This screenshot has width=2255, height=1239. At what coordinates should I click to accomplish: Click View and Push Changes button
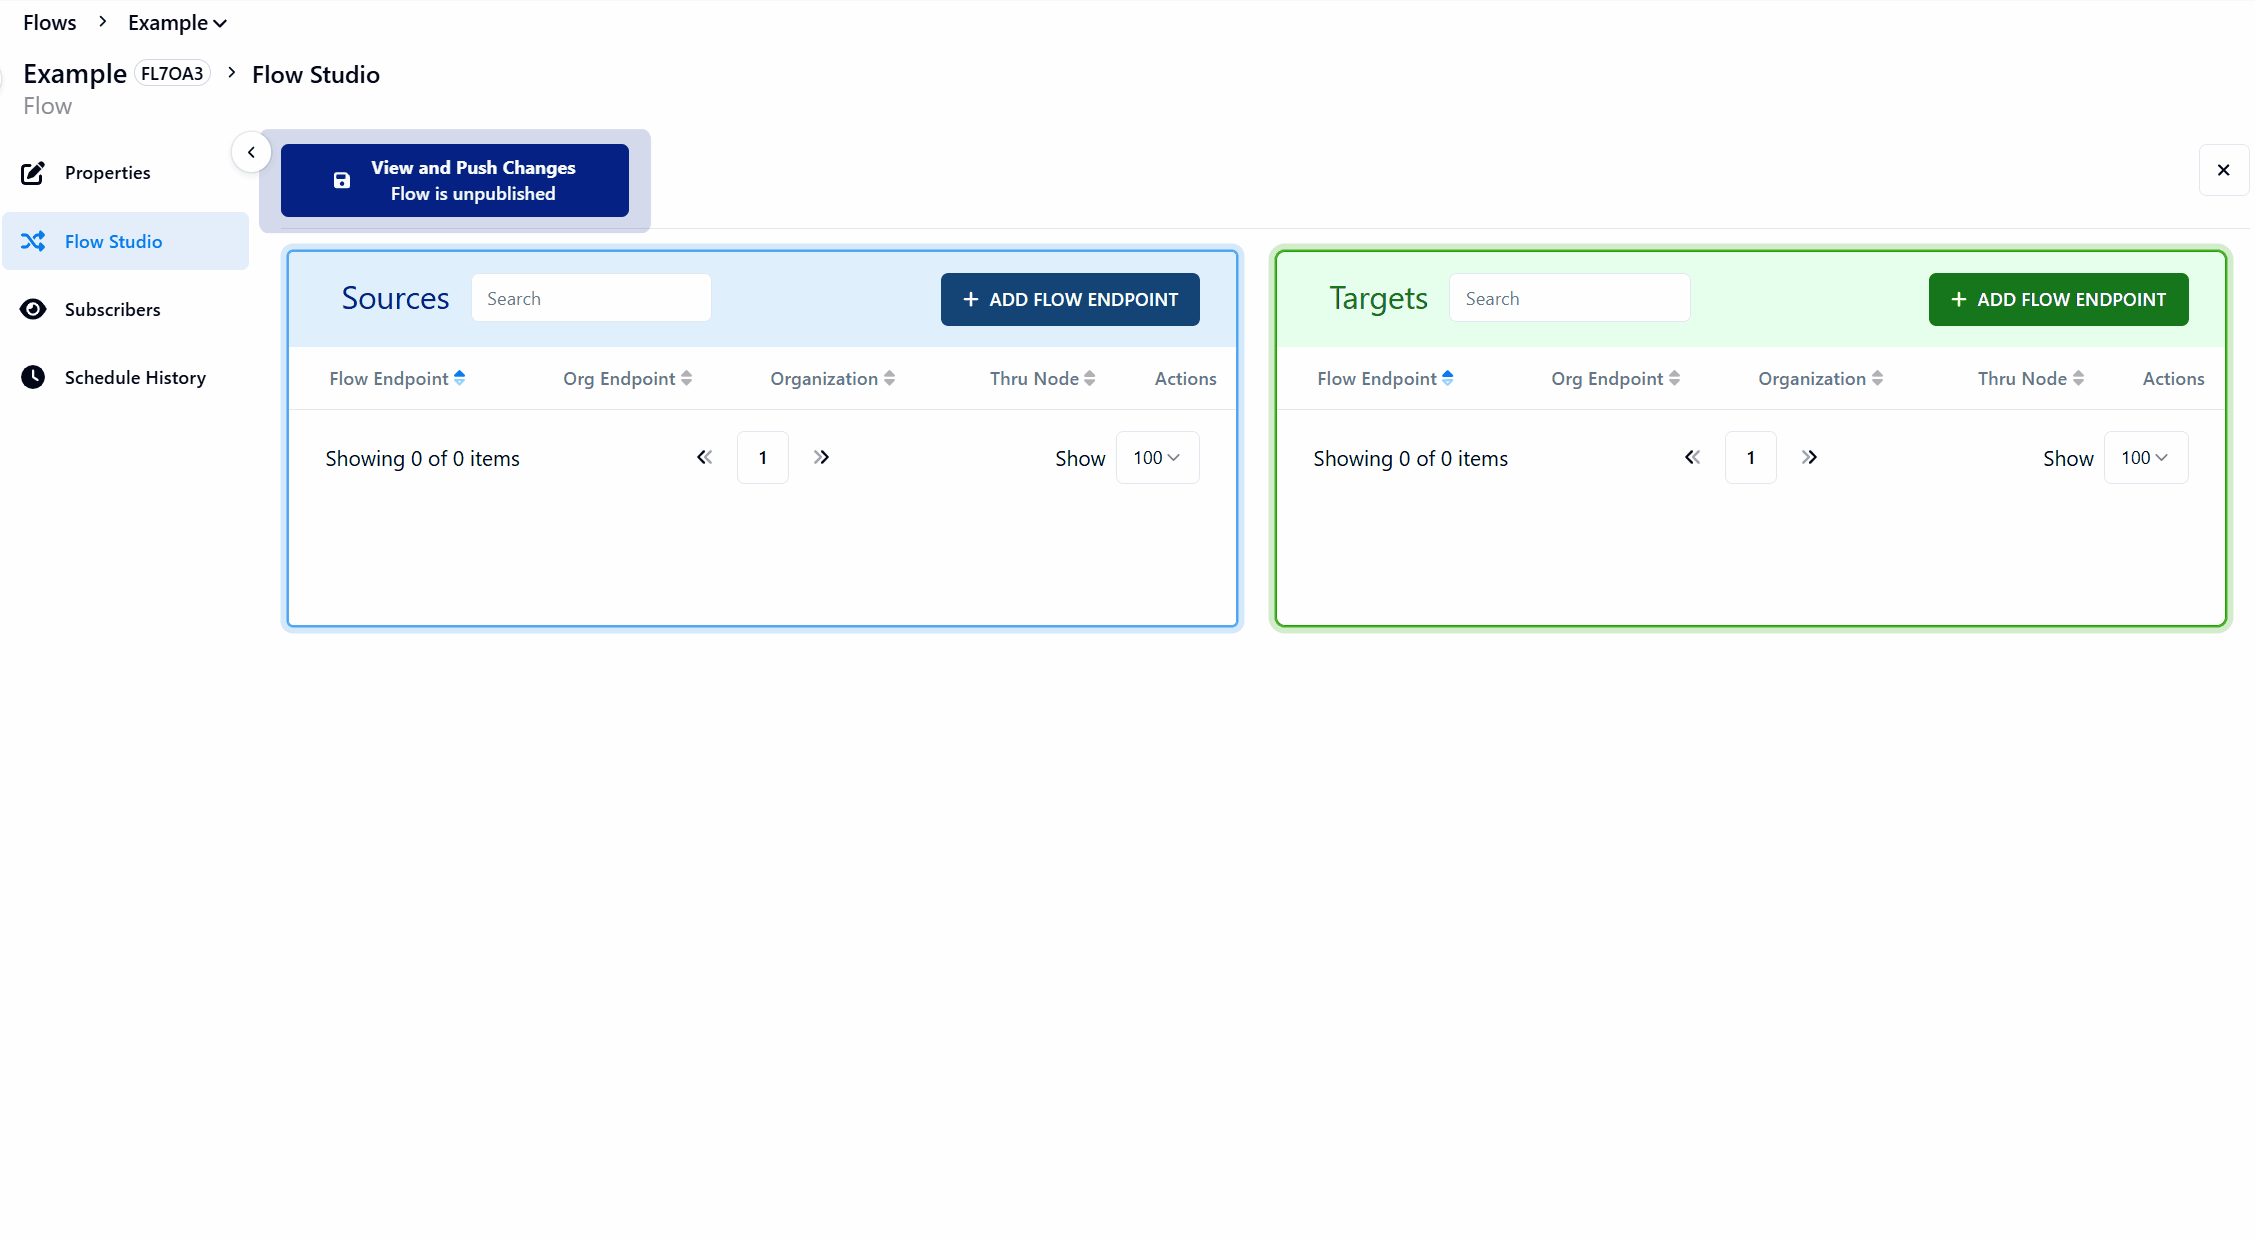click(454, 180)
